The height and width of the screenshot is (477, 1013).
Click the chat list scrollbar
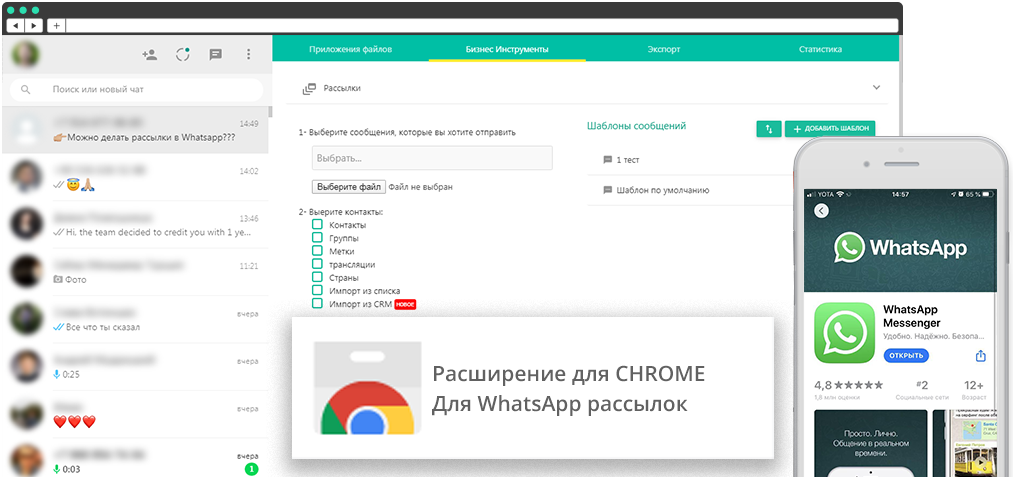coord(270,113)
